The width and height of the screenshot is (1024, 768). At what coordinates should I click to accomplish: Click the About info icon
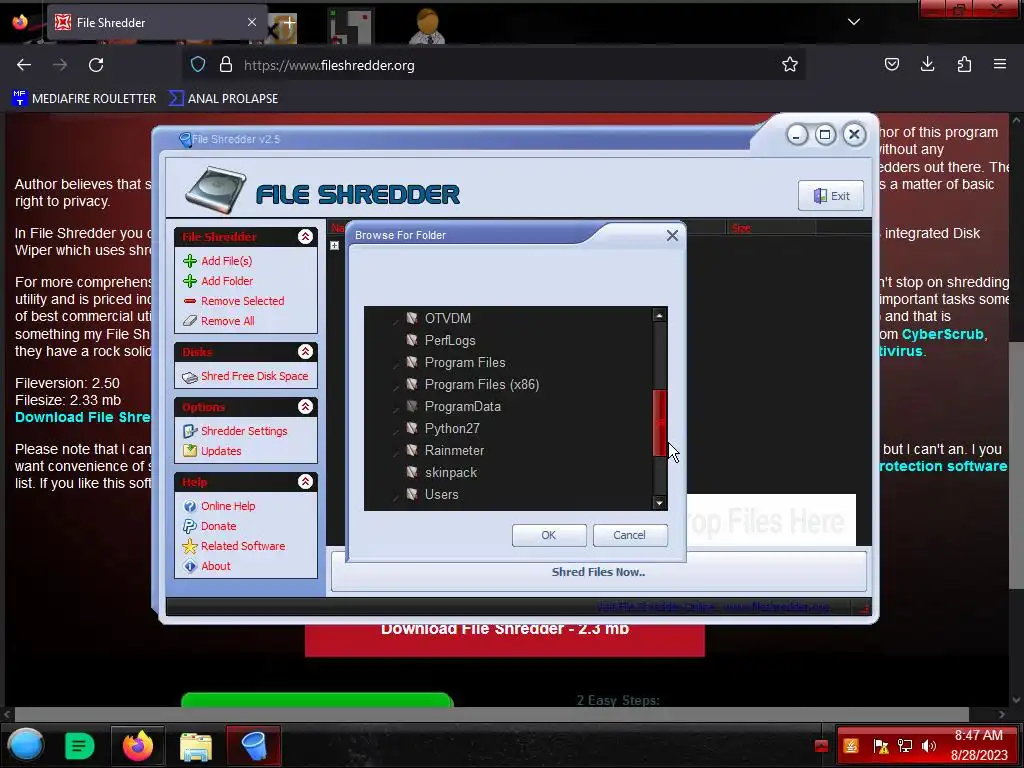[x=190, y=566]
